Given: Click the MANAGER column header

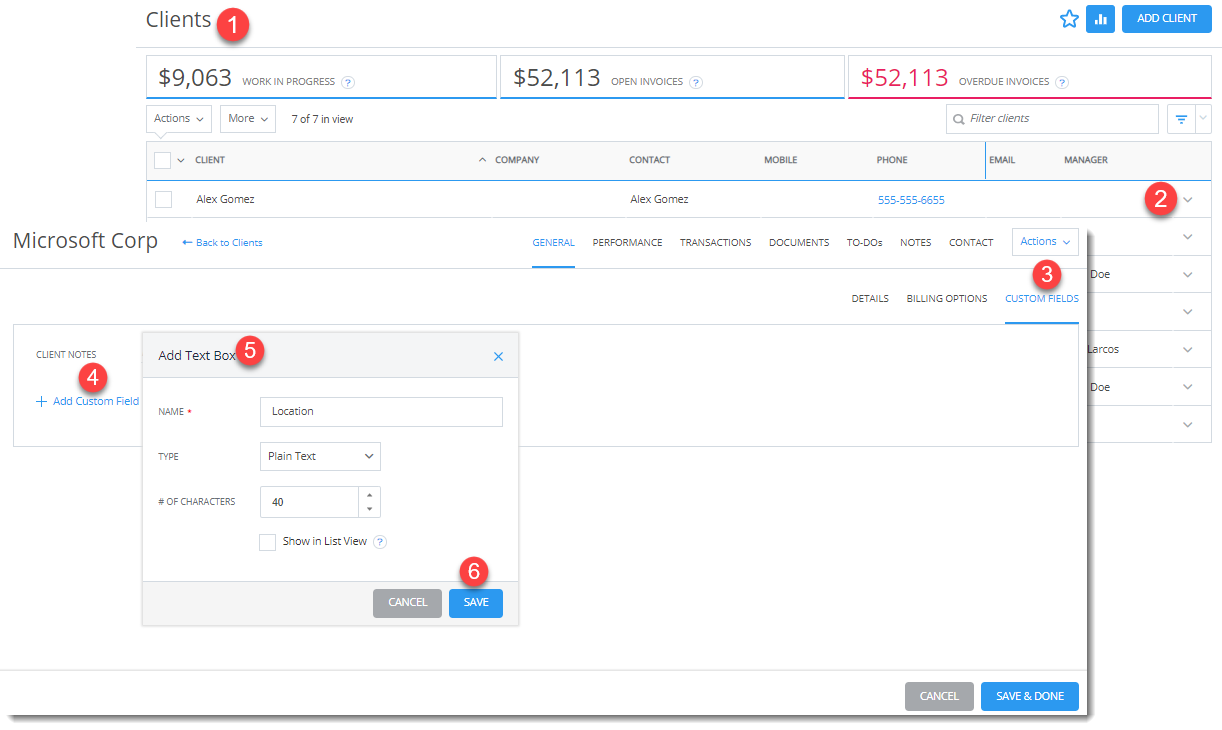Looking at the screenshot, I should [1086, 160].
